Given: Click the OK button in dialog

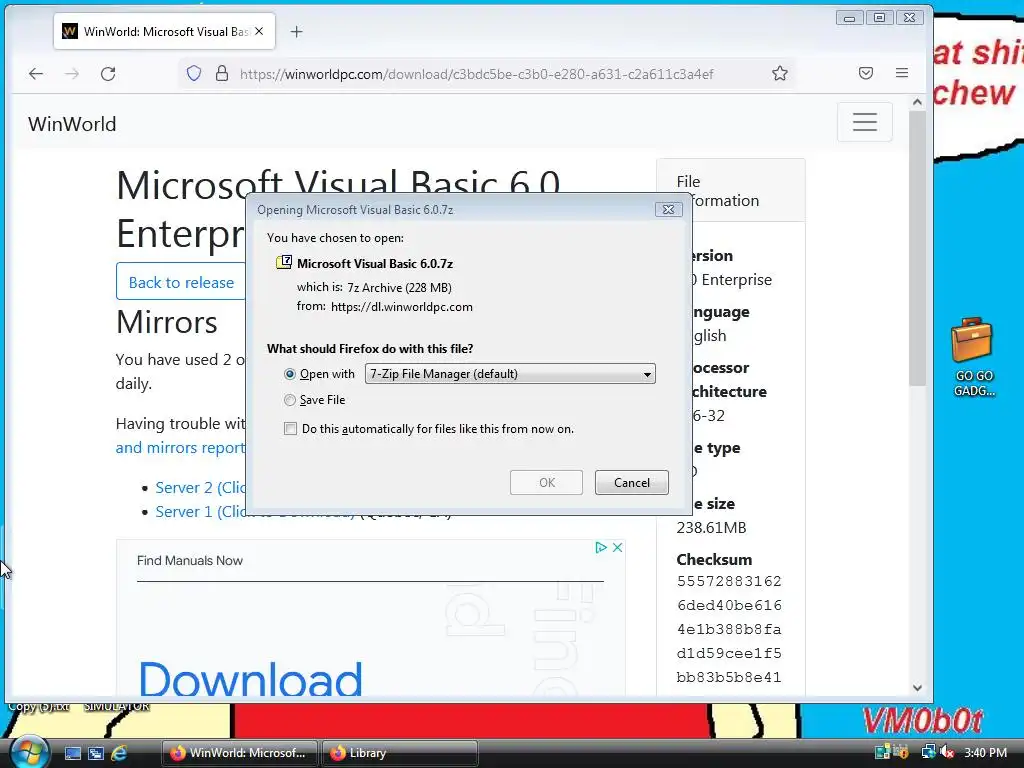Looking at the screenshot, I should pyautogui.click(x=547, y=483).
